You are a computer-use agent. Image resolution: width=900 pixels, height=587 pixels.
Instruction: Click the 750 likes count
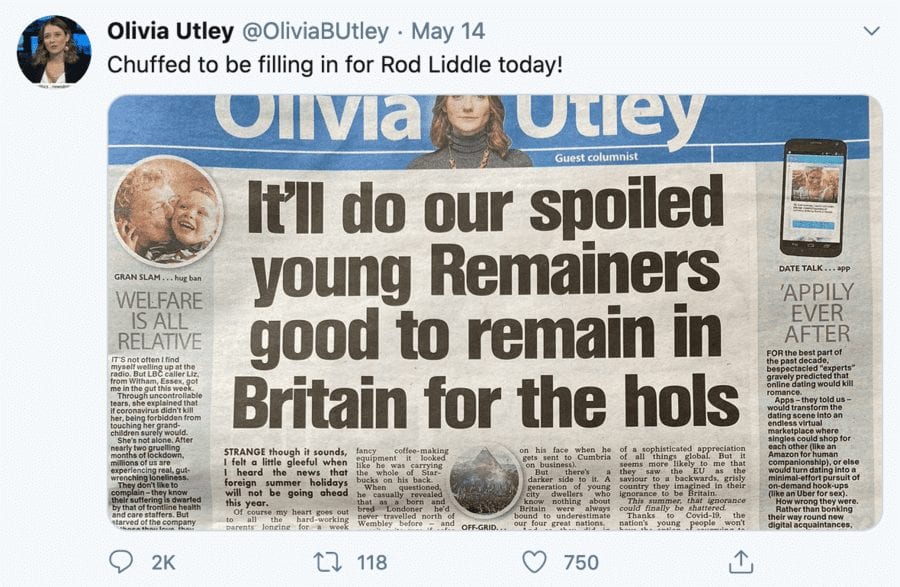[x=581, y=563]
